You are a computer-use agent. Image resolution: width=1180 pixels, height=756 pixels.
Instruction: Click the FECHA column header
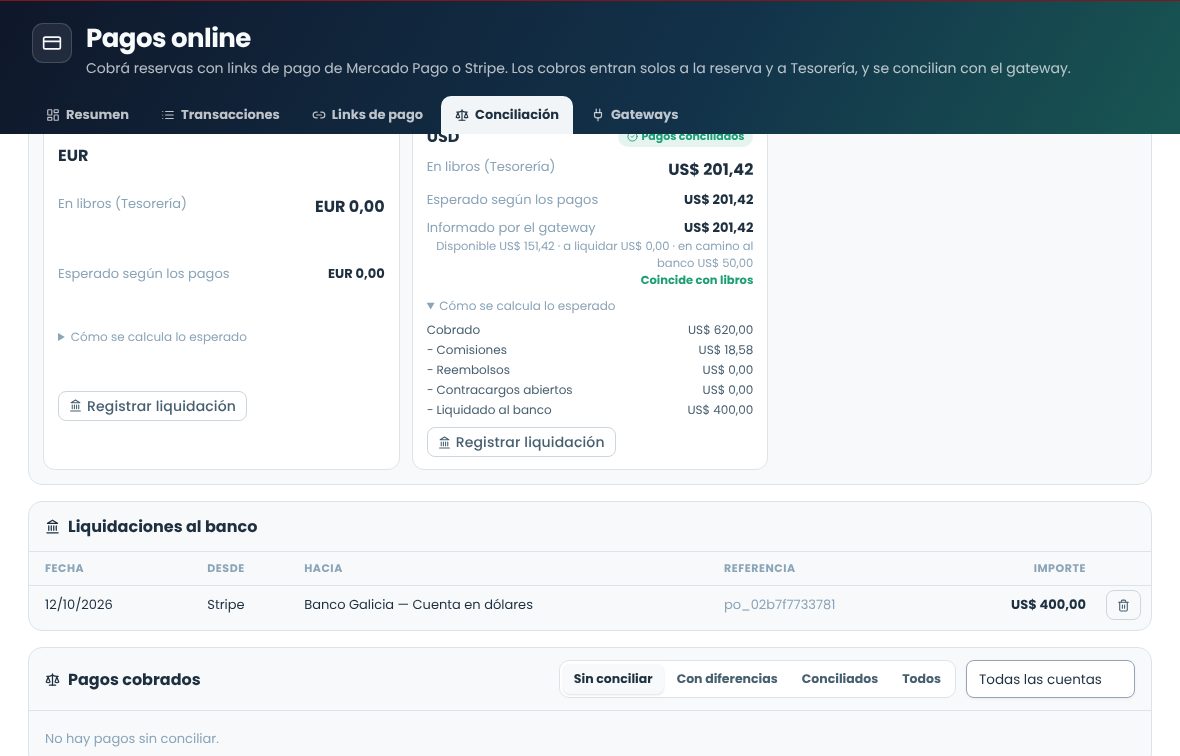point(64,569)
